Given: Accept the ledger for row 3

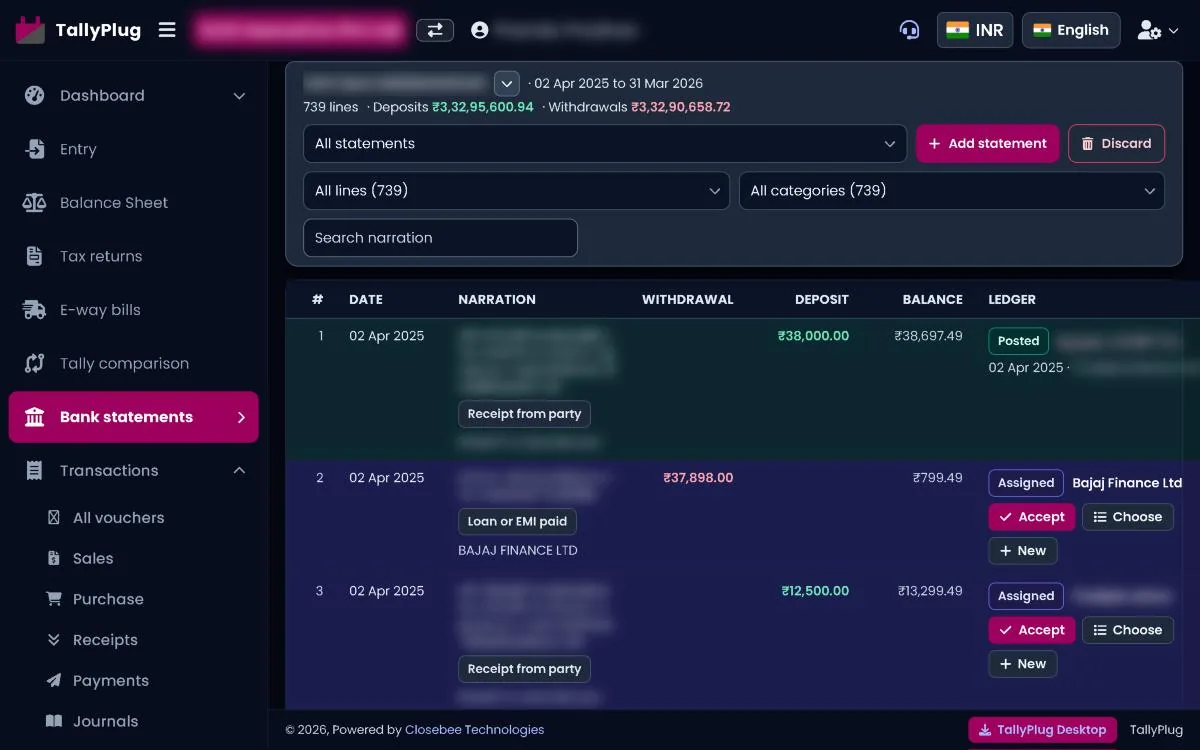Looking at the screenshot, I should 1032,630.
